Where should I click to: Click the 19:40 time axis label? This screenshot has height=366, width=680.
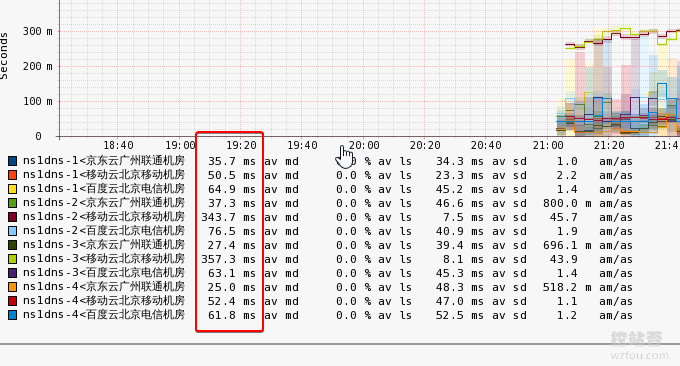coord(302,145)
